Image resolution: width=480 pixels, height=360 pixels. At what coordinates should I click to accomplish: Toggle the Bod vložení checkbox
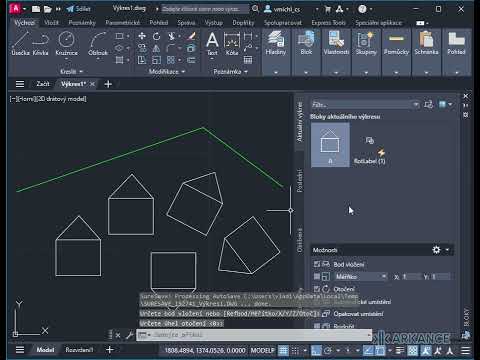317,264
